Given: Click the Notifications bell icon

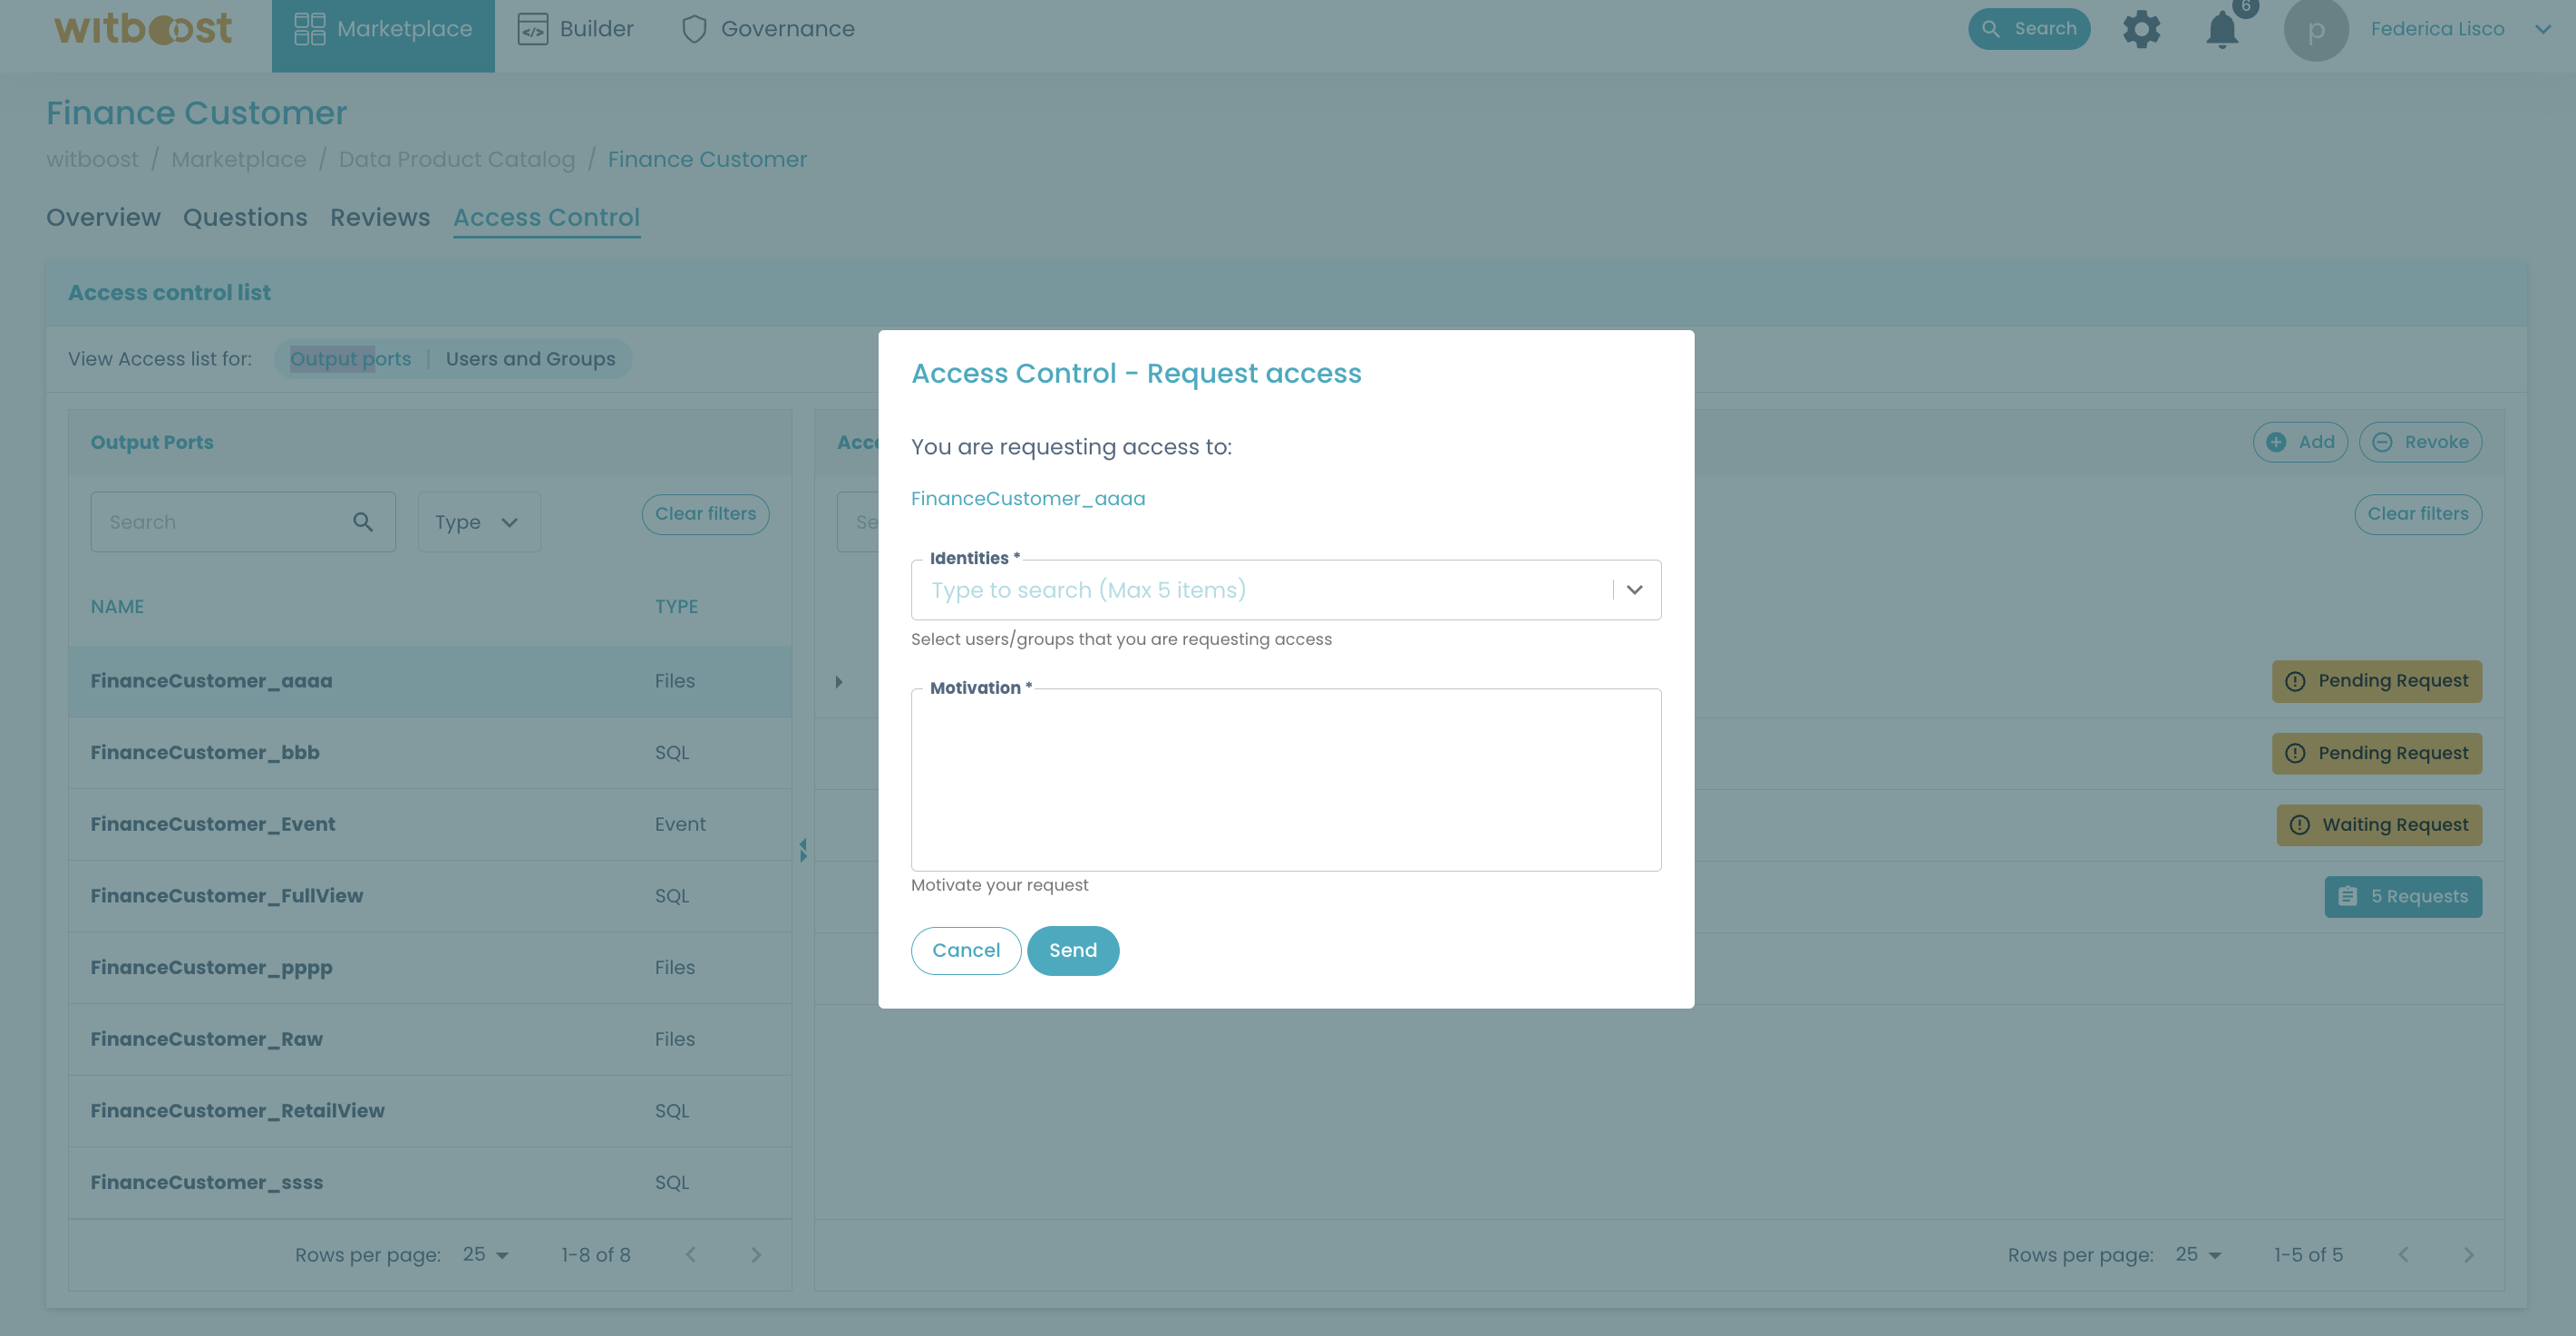Looking at the screenshot, I should (x=2223, y=29).
